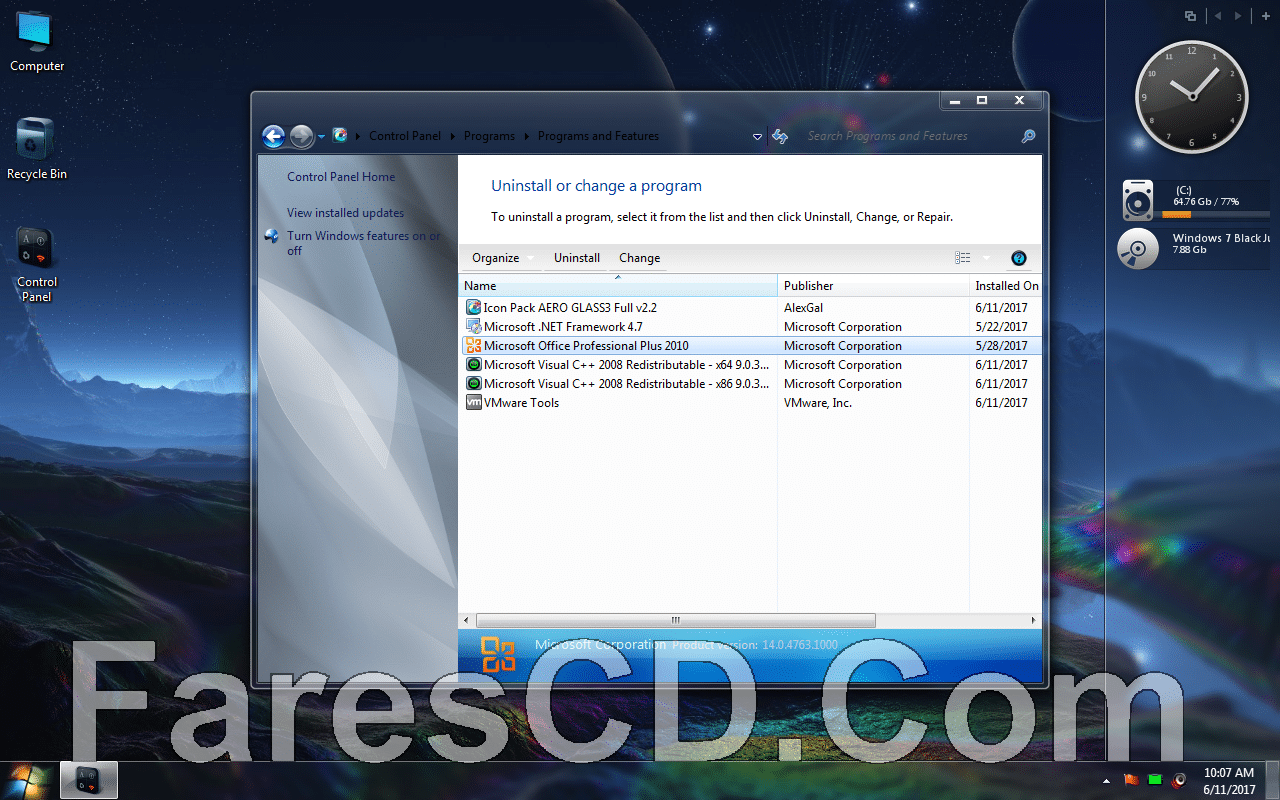Click the Visual C++ x86 row icon

(x=474, y=384)
